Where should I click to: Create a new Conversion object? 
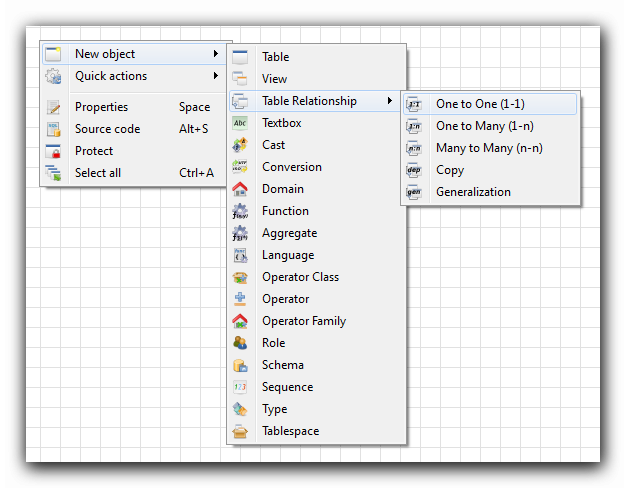point(316,167)
